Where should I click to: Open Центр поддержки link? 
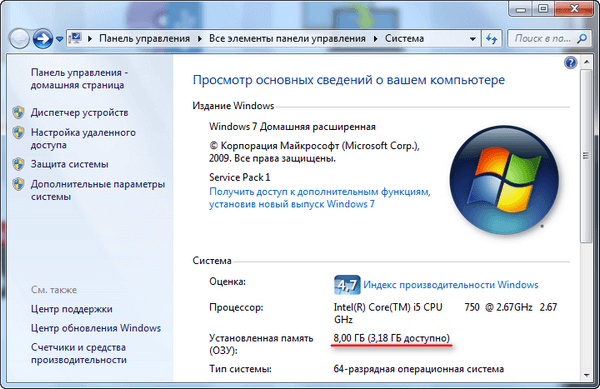tap(72, 309)
